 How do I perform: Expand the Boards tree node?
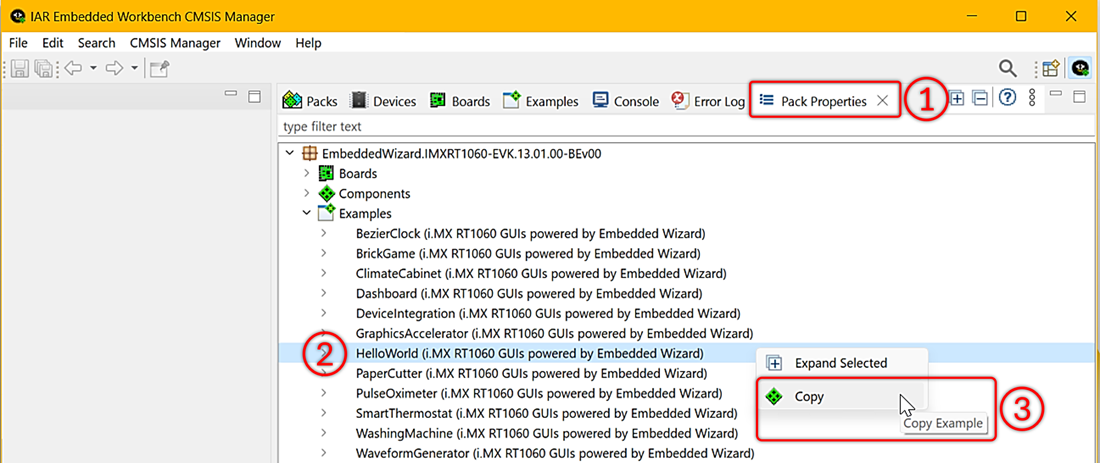307,174
